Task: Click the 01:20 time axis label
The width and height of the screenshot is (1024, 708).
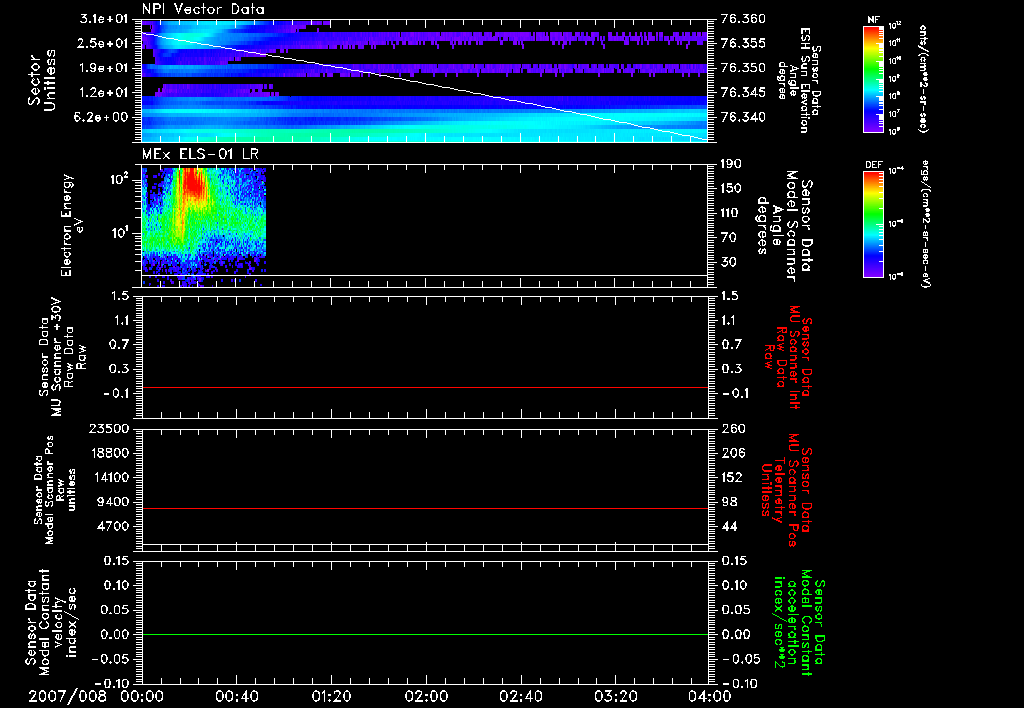Action: point(331,696)
